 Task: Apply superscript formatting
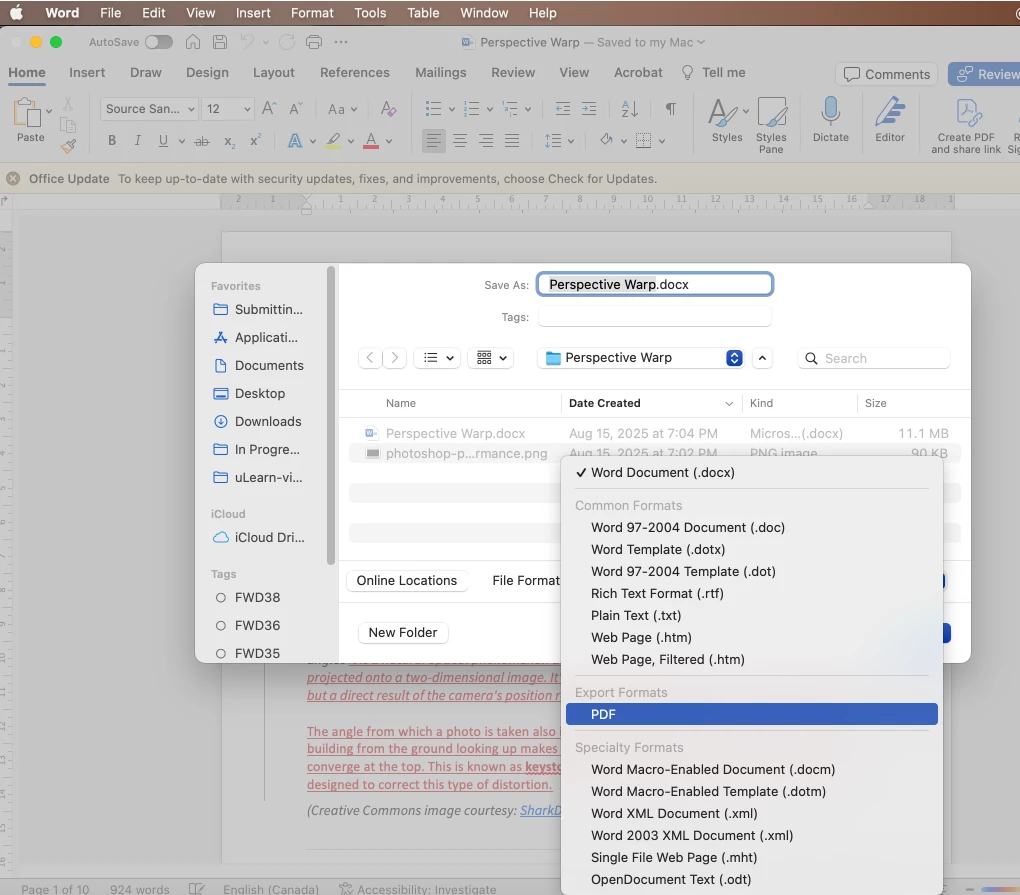(256, 140)
